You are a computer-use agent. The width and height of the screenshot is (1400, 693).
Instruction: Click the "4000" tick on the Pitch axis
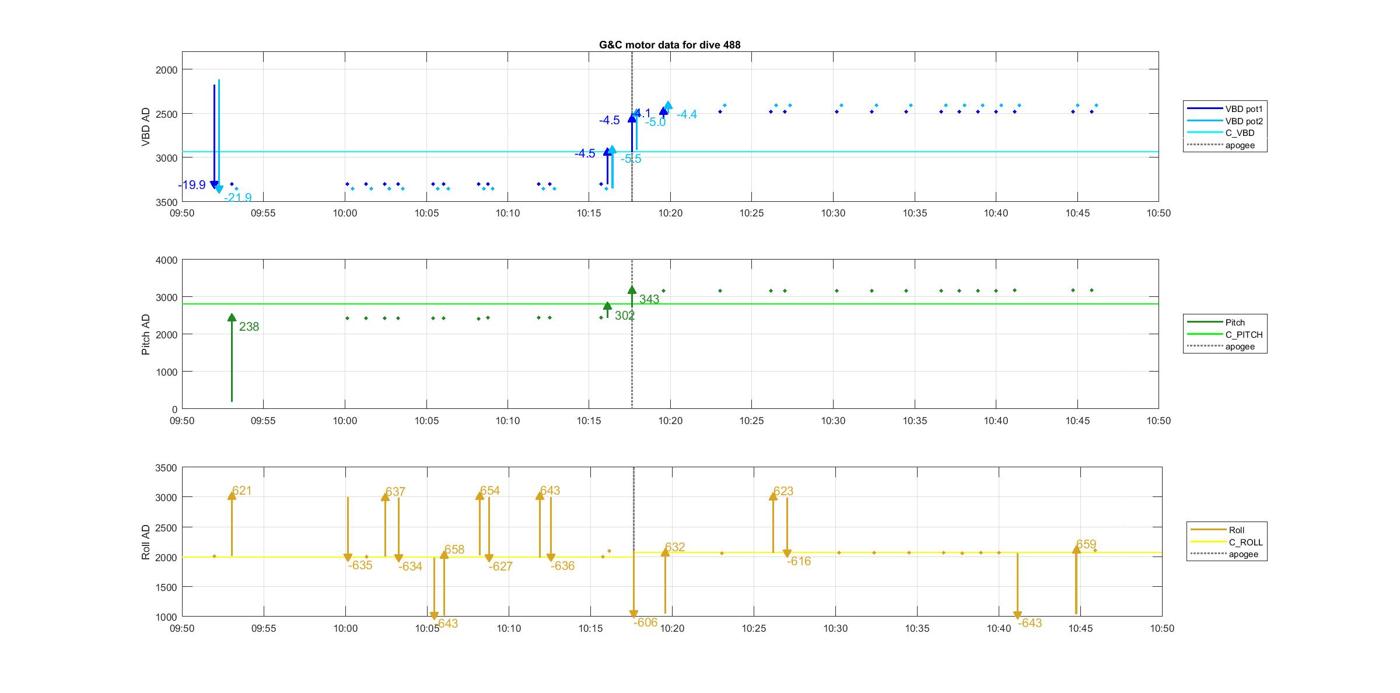click(x=166, y=260)
